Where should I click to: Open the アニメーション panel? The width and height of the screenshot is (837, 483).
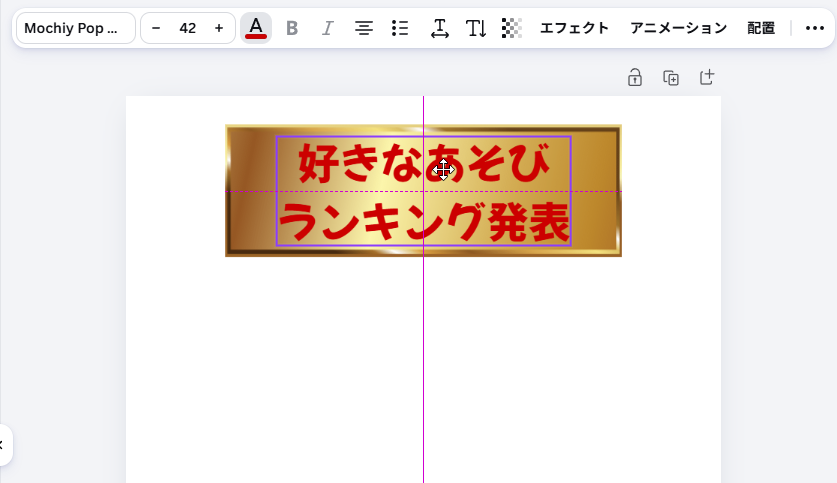(678, 28)
